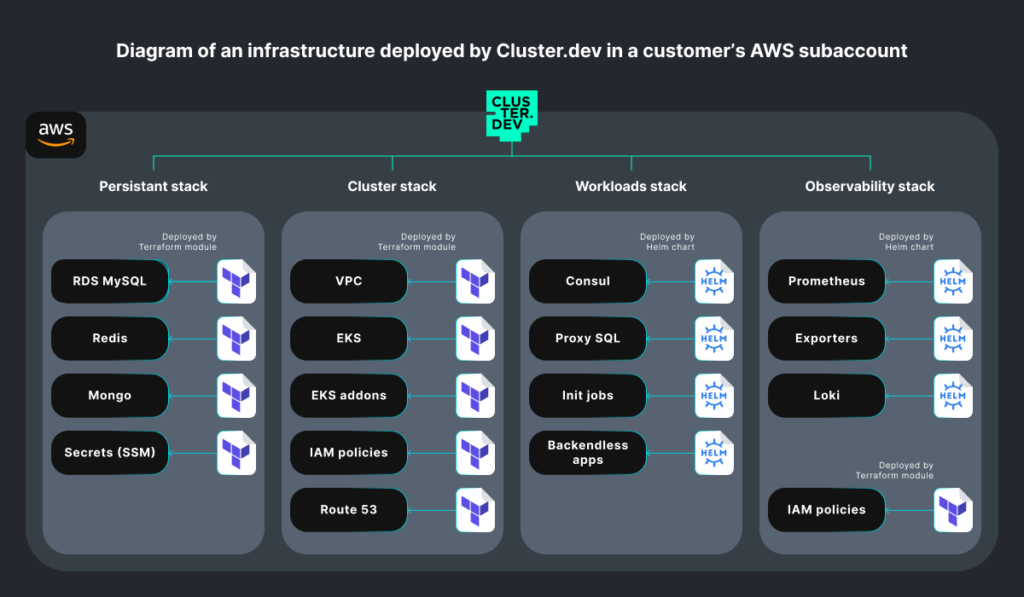This screenshot has width=1024, height=597.
Task: Select the Helm chart icon beside Consul
Action: (x=713, y=281)
